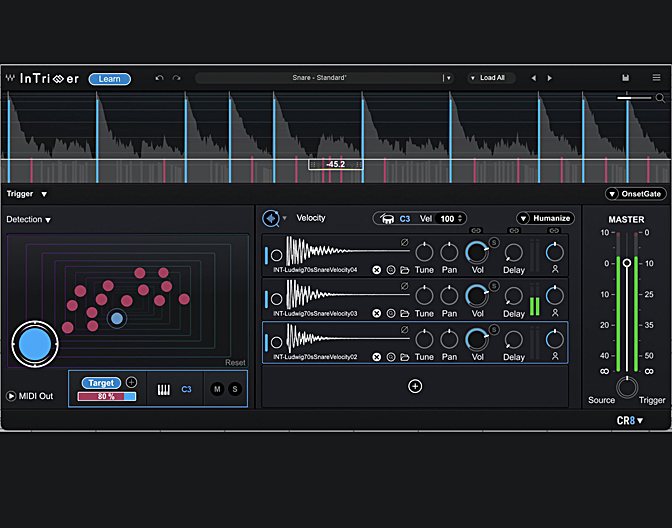This screenshot has height=528, width=672.
Task: Click the person icon on SnareVelocity02 row
Action: coord(555,356)
